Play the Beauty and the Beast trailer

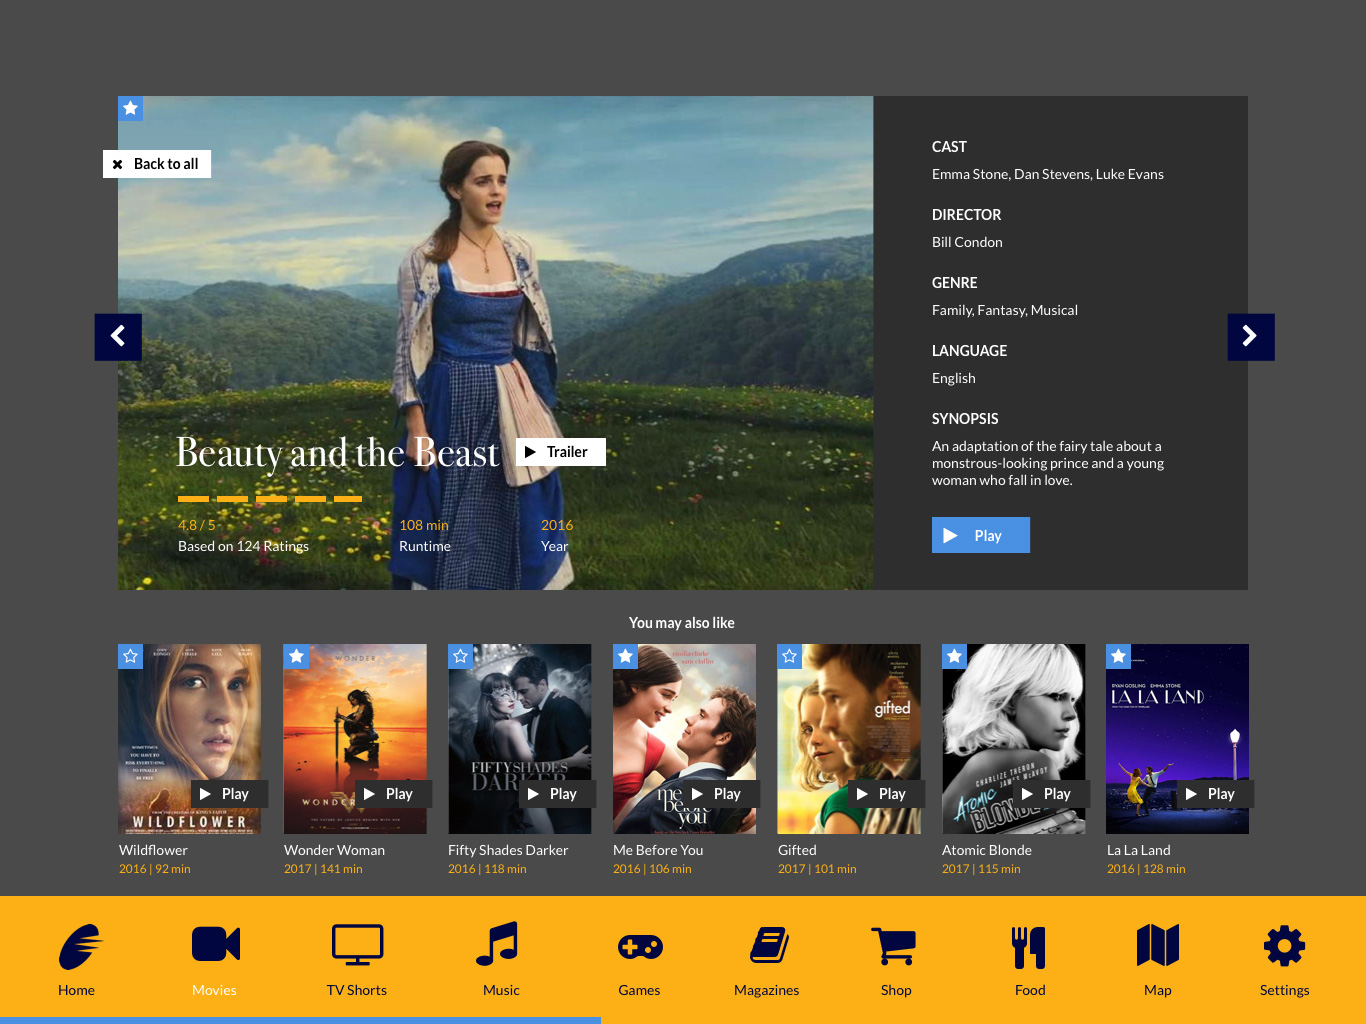click(x=561, y=452)
